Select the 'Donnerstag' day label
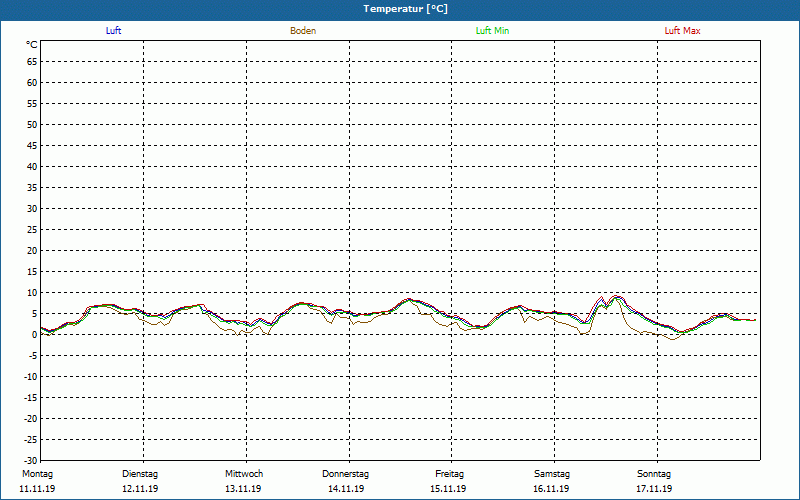The image size is (800, 500). [345, 474]
